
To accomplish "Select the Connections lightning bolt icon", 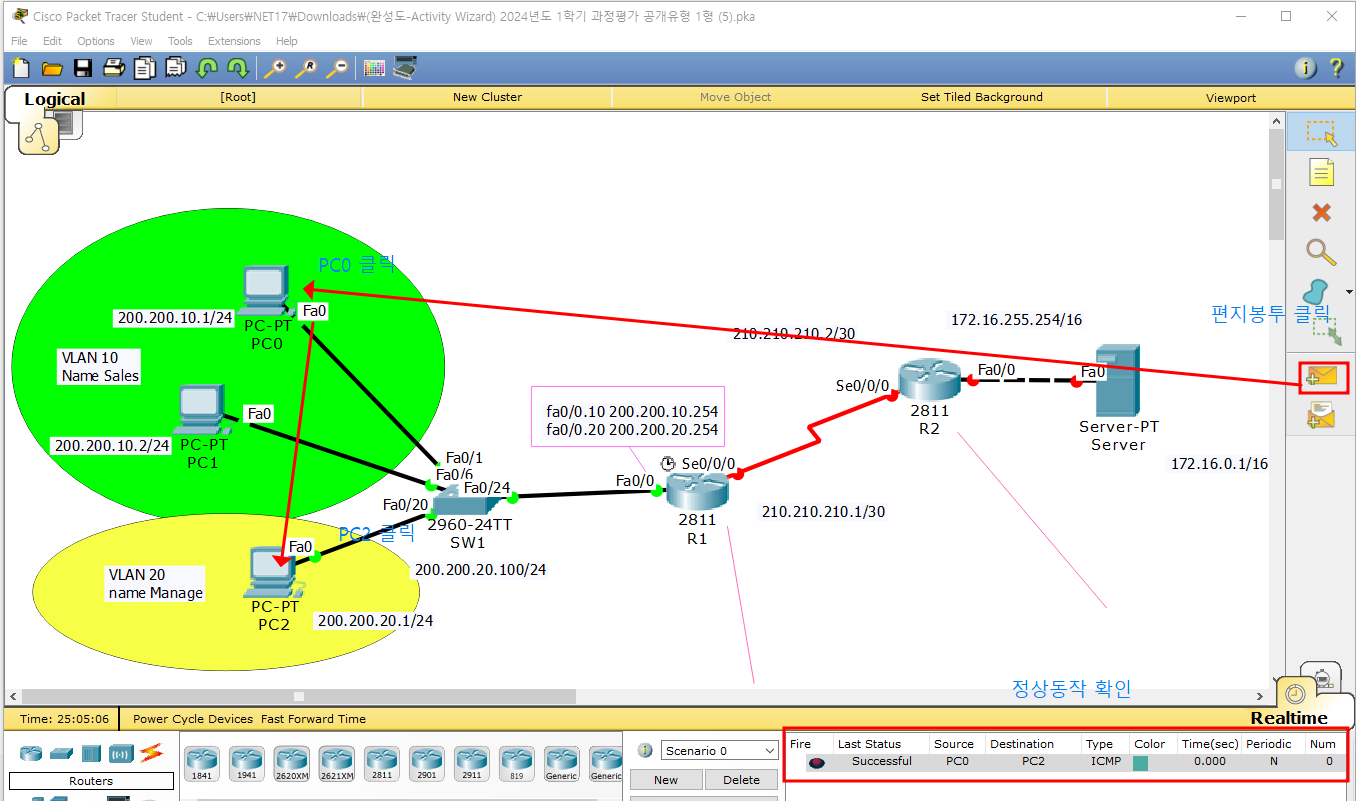I will pos(150,752).
